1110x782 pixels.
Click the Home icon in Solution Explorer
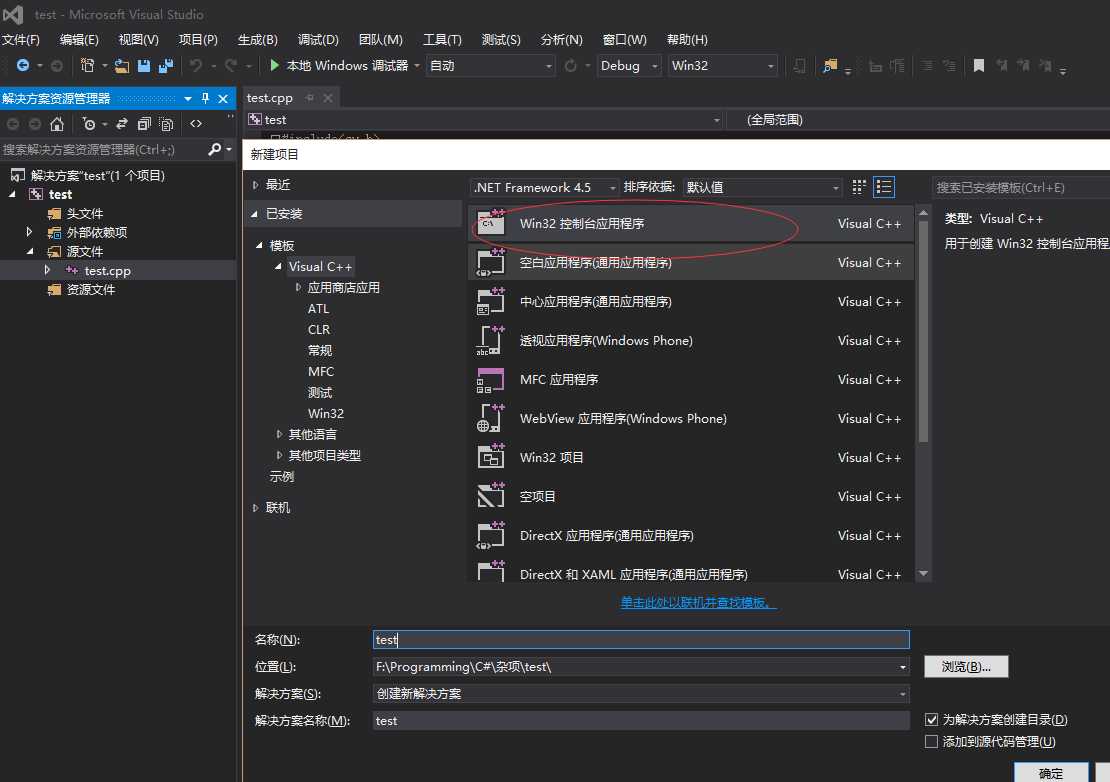(x=57, y=124)
